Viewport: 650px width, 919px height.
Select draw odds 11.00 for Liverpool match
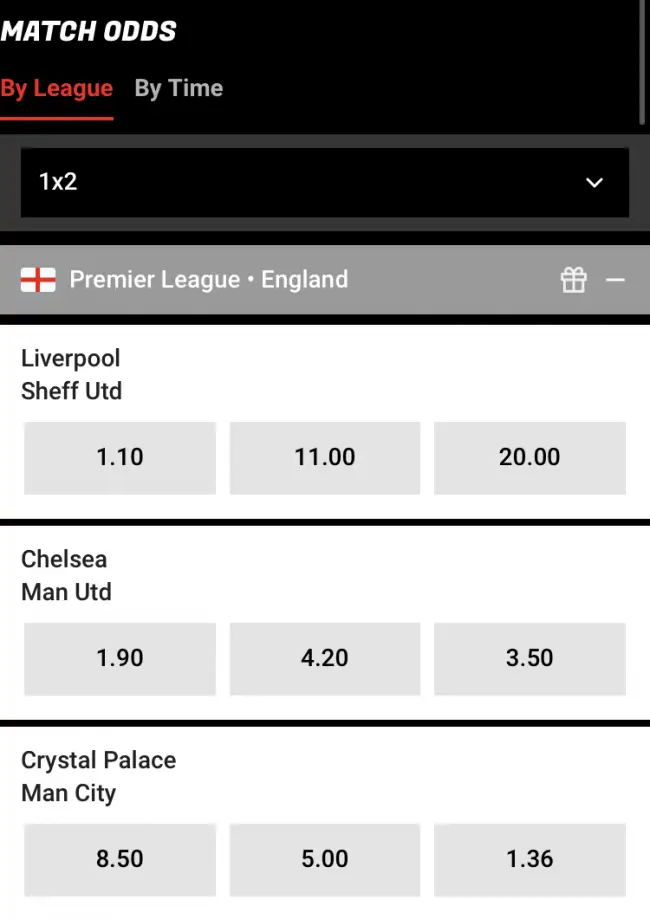point(325,457)
